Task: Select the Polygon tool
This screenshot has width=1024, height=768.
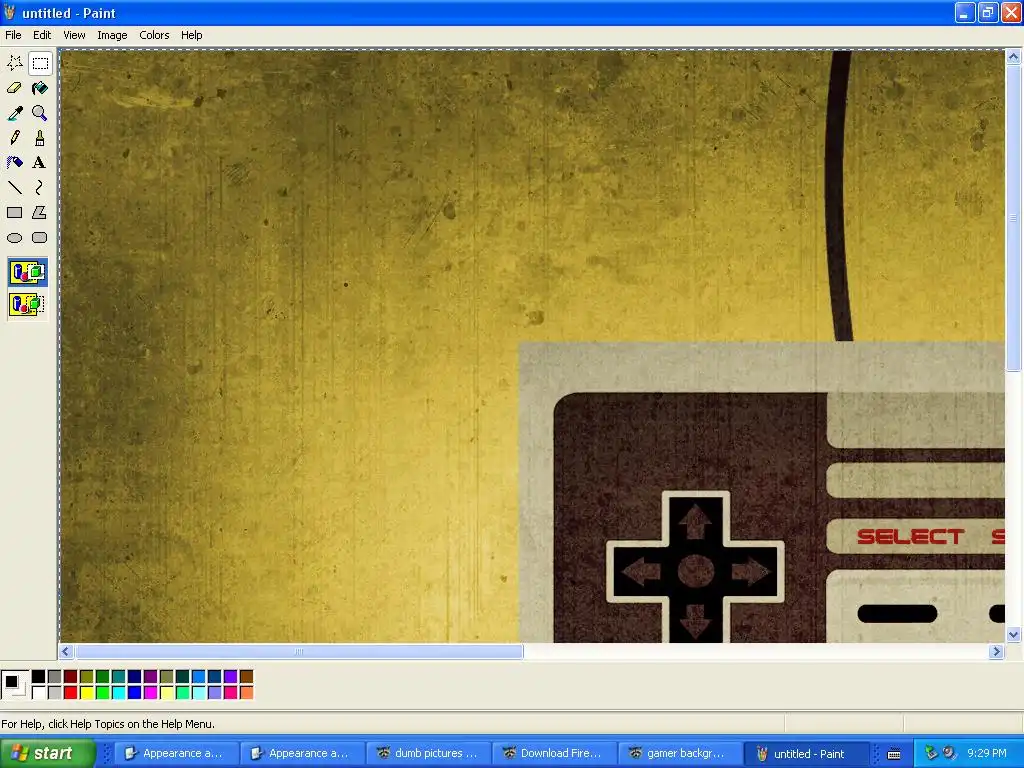Action: (x=40, y=213)
